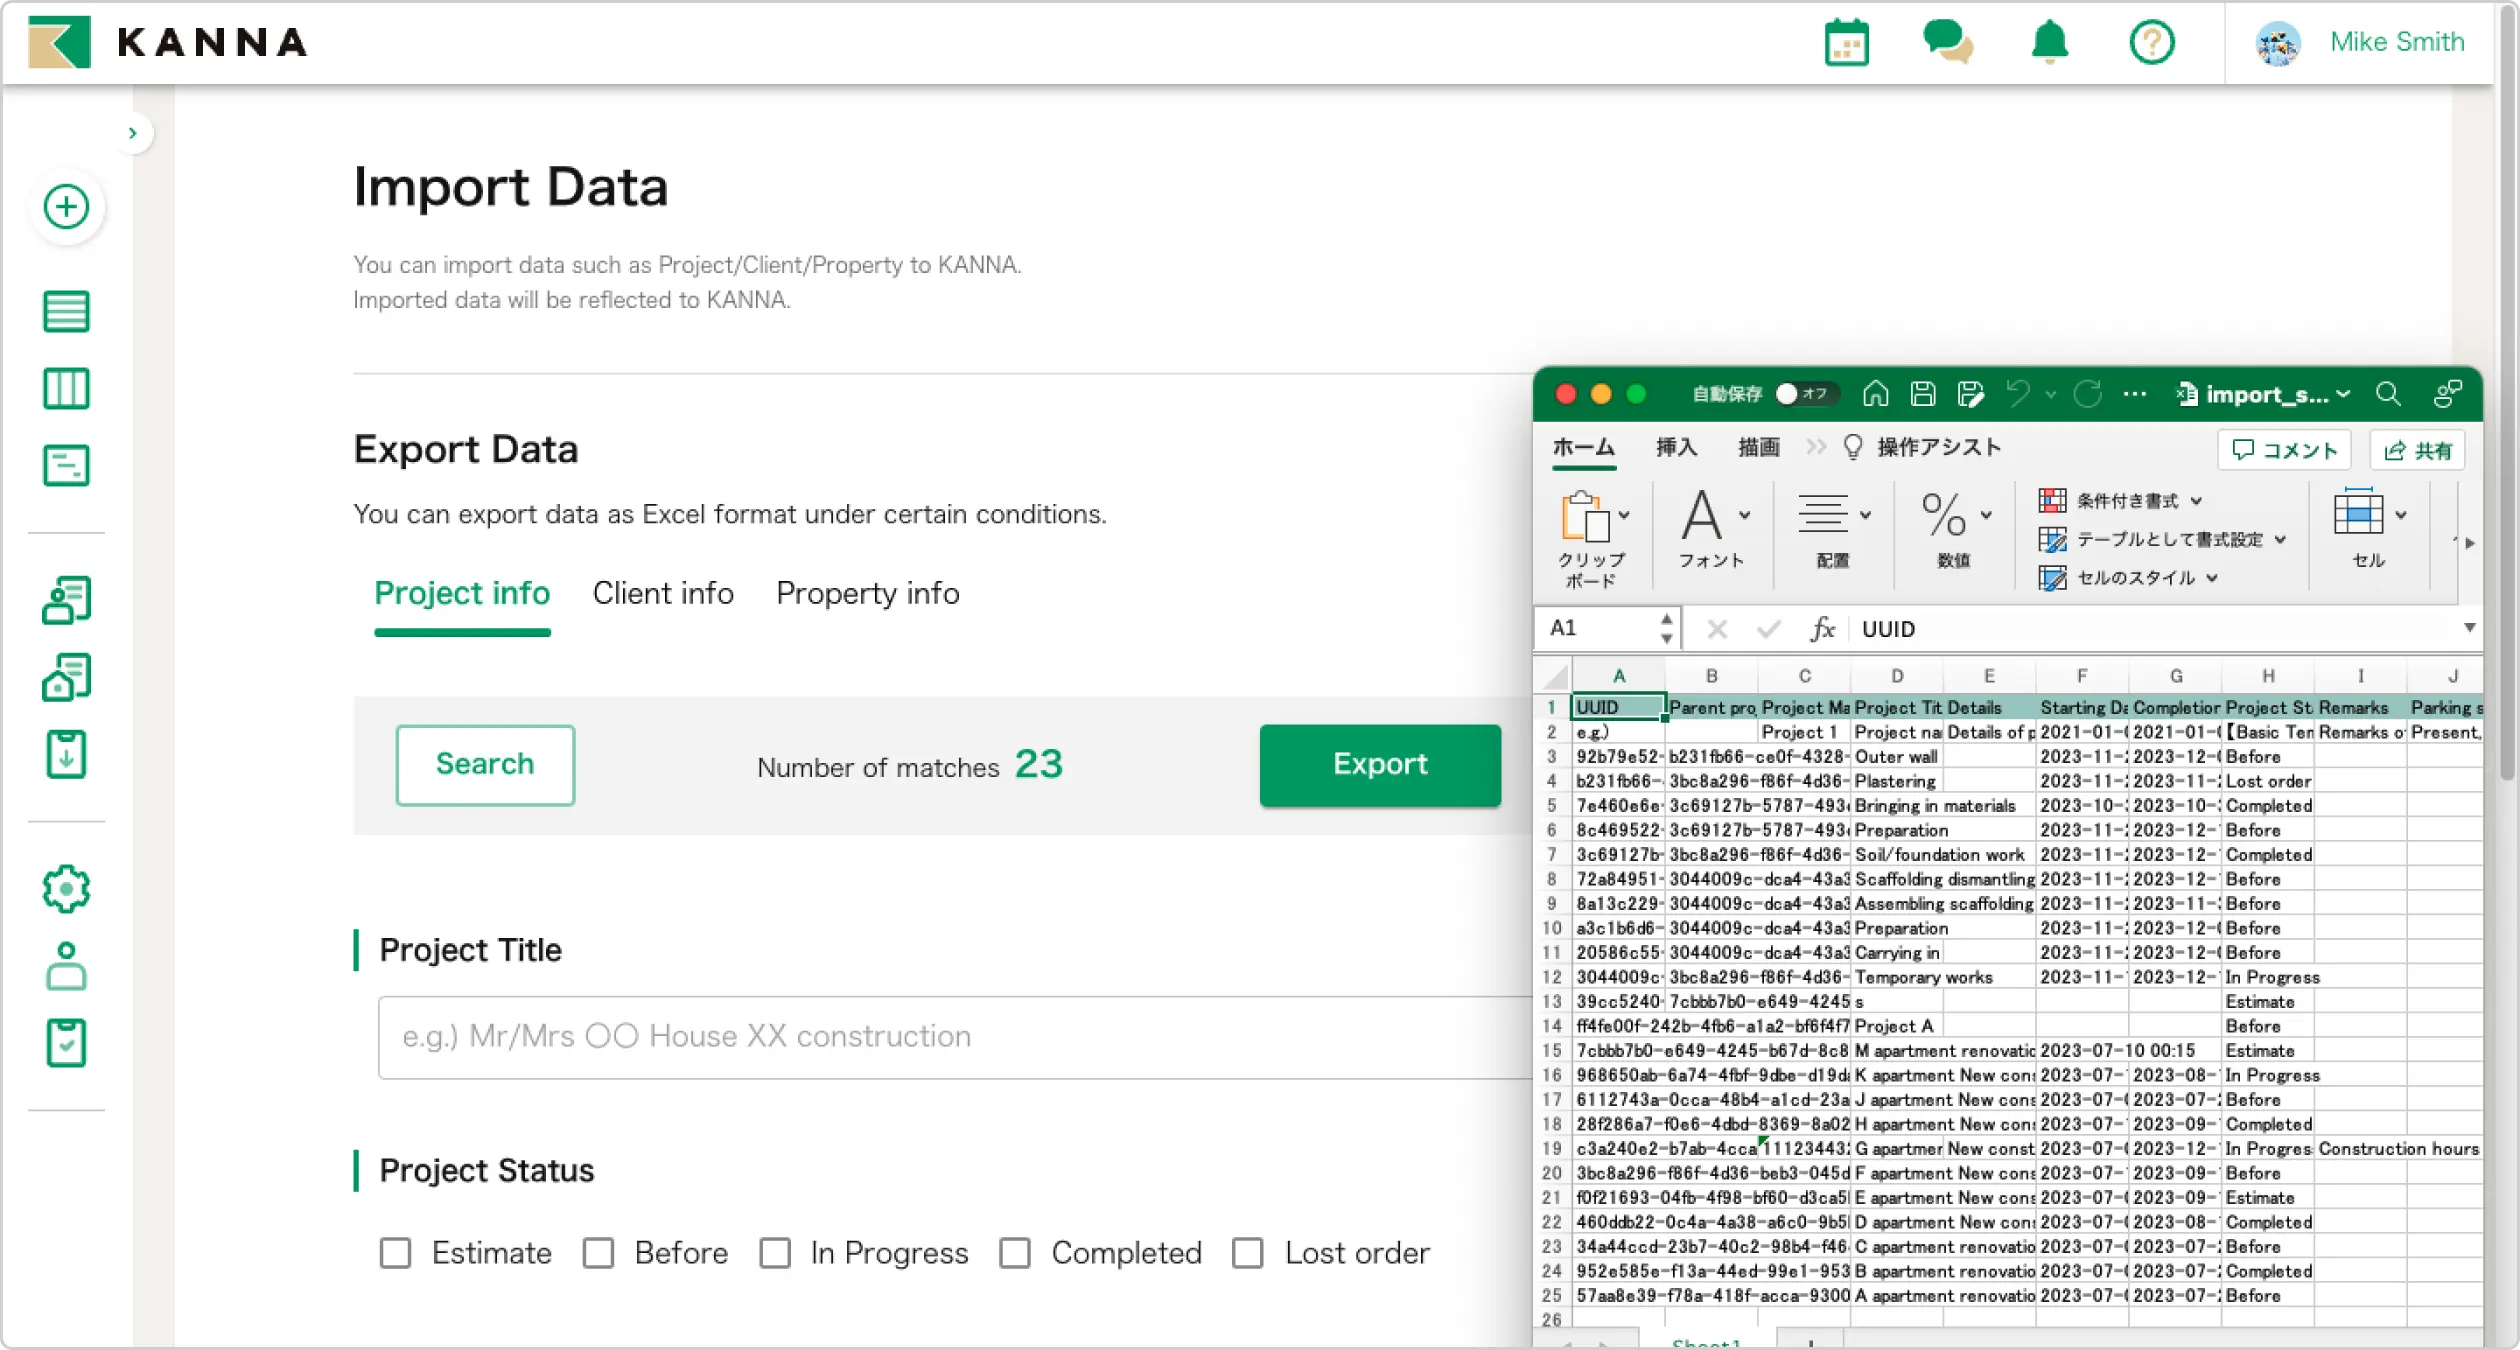Switch to the Client info tab
Screen dimensions: 2520x1350
click(x=663, y=594)
